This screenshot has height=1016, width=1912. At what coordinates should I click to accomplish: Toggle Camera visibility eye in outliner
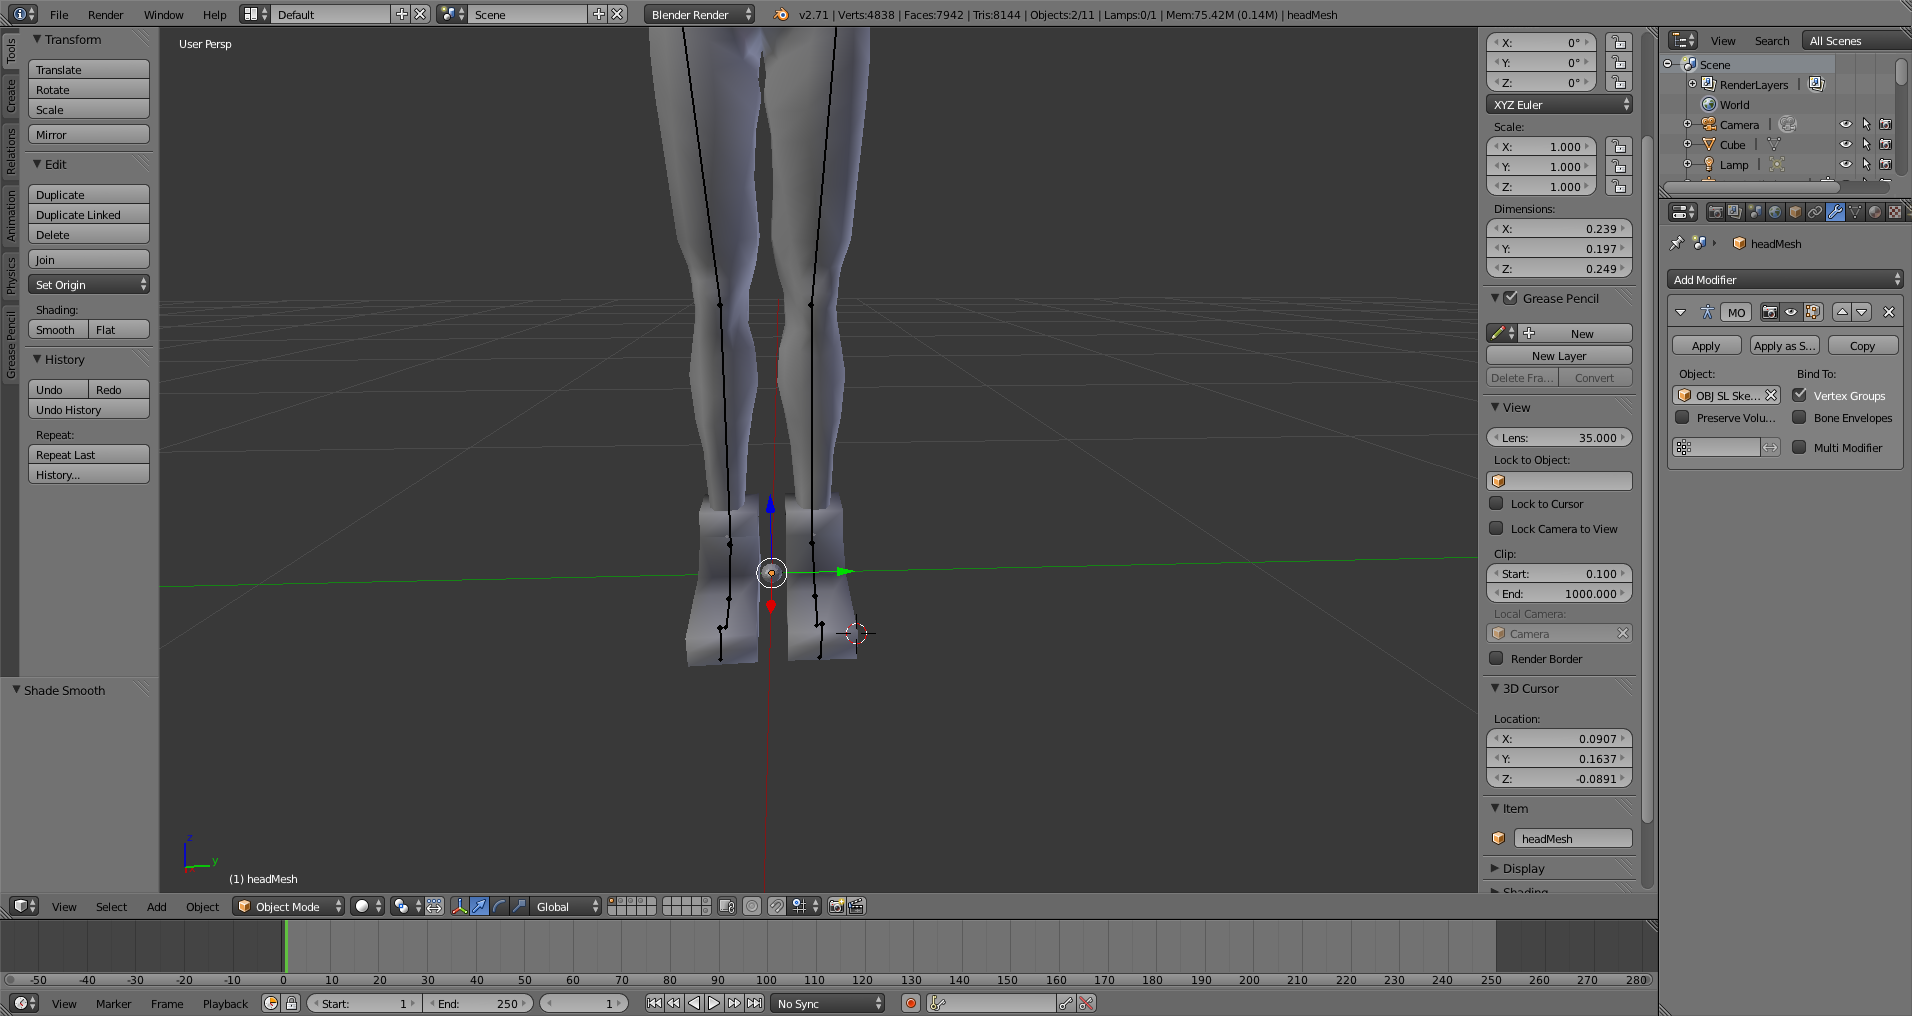coord(1846,125)
